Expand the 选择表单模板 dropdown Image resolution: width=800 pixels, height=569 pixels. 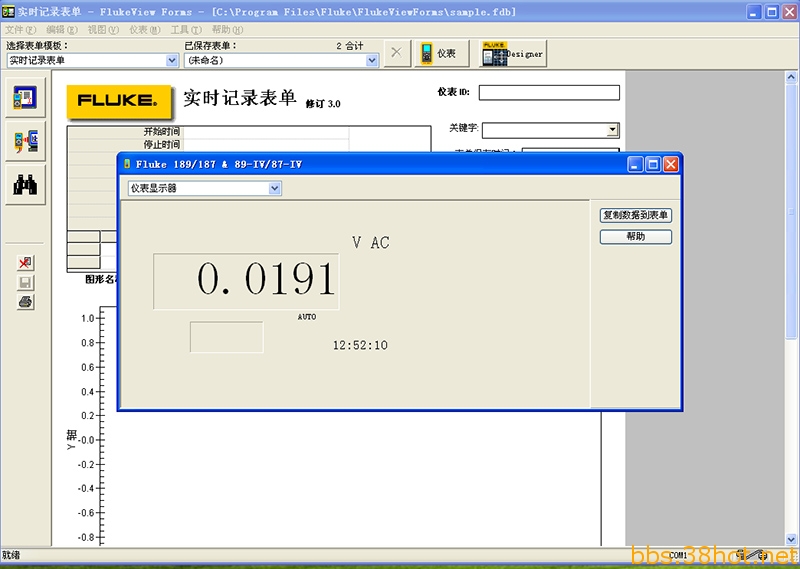[x=172, y=60]
